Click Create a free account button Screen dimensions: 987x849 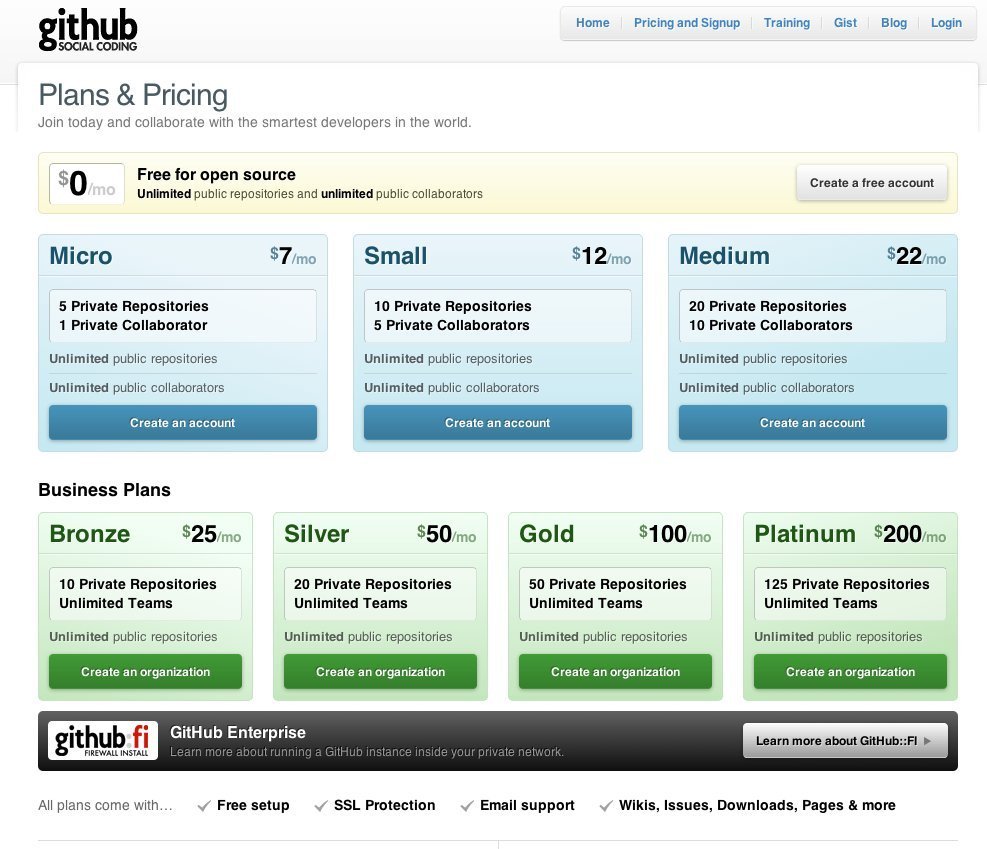click(871, 183)
